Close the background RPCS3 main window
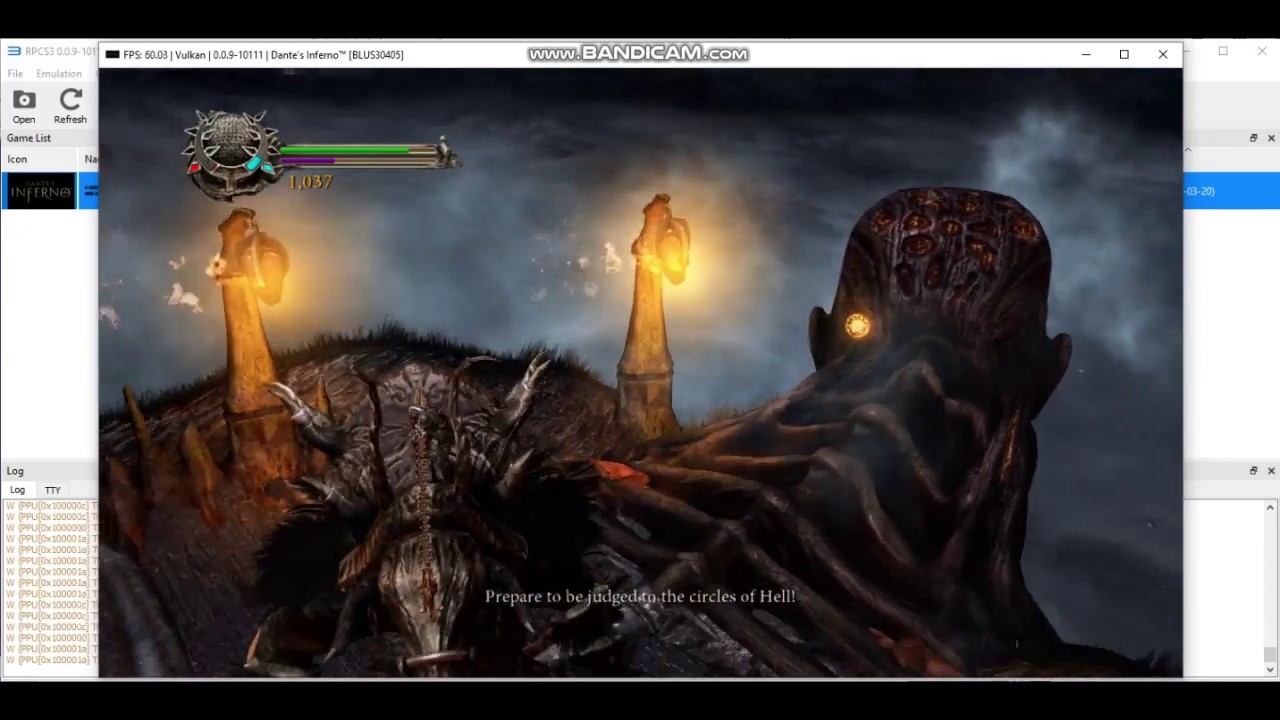Image resolution: width=1280 pixels, height=720 pixels. click(x=1262, y=51)
